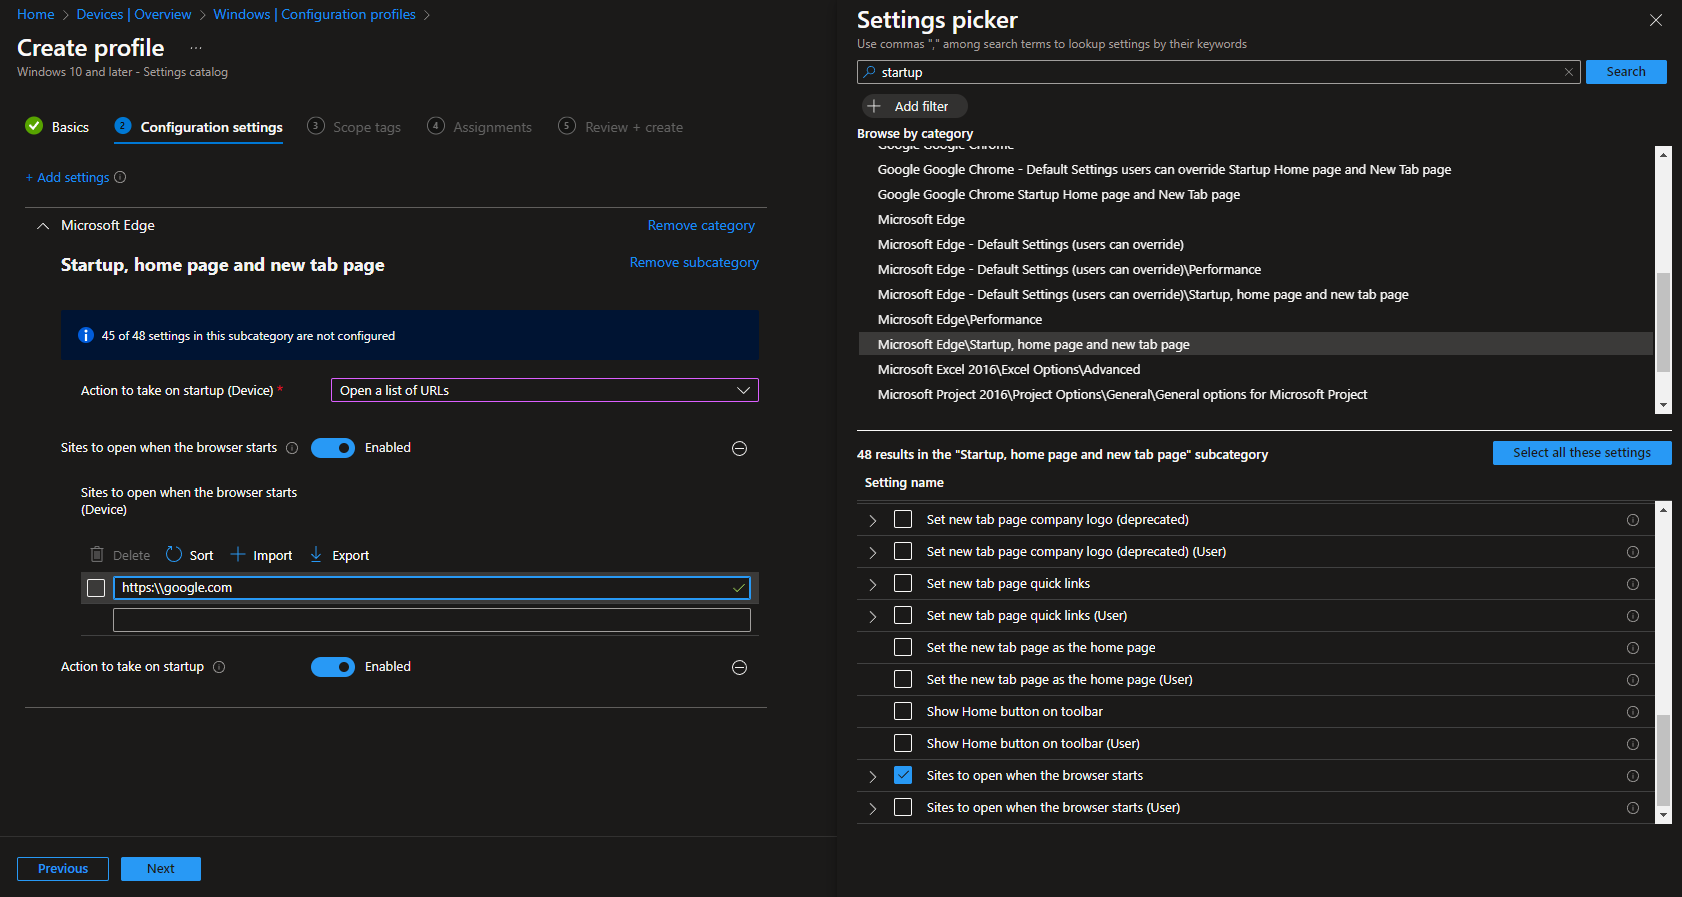Click the minus icon beside Action to take on startup

pos(739,668)
